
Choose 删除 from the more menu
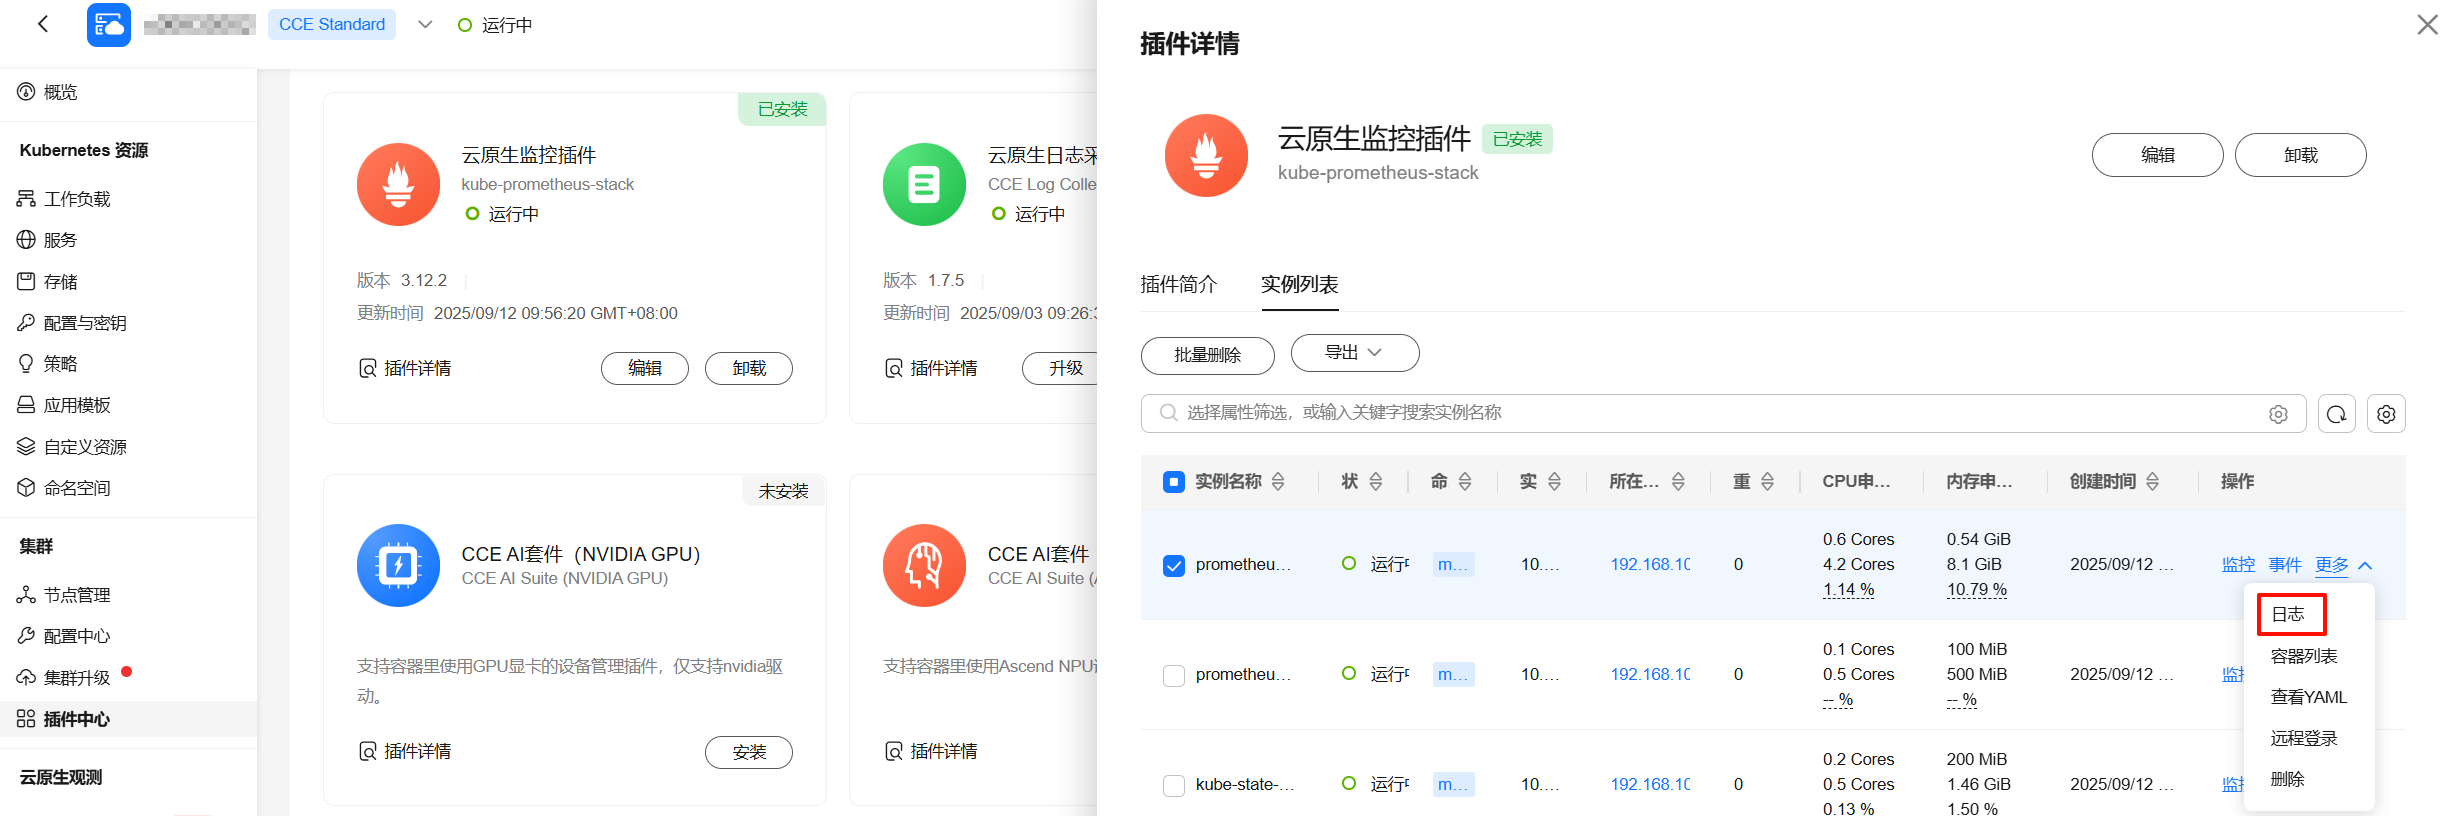(x=2288, y=779)
